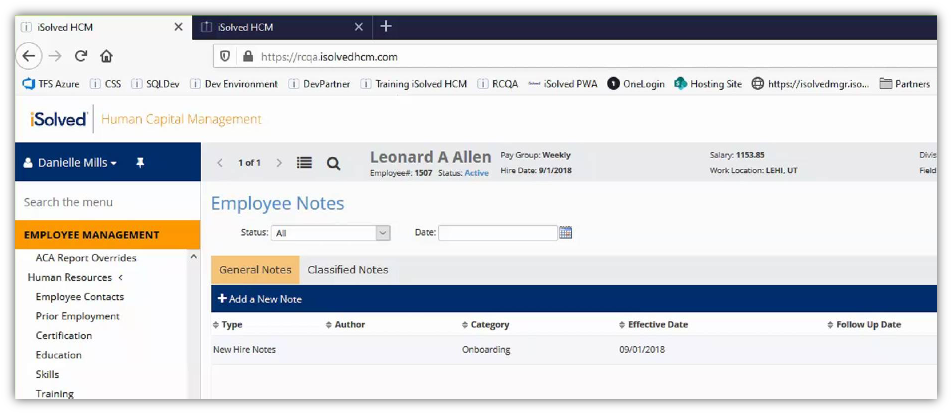Open the employee list view icon
Image resolution: width=952 pixels, height=414 pixels.
[x=304, y=163]
